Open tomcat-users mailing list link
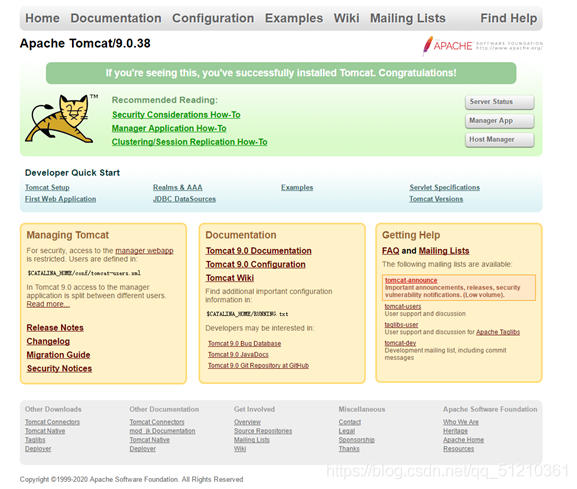Screen dimensions: 577x489 403,306
